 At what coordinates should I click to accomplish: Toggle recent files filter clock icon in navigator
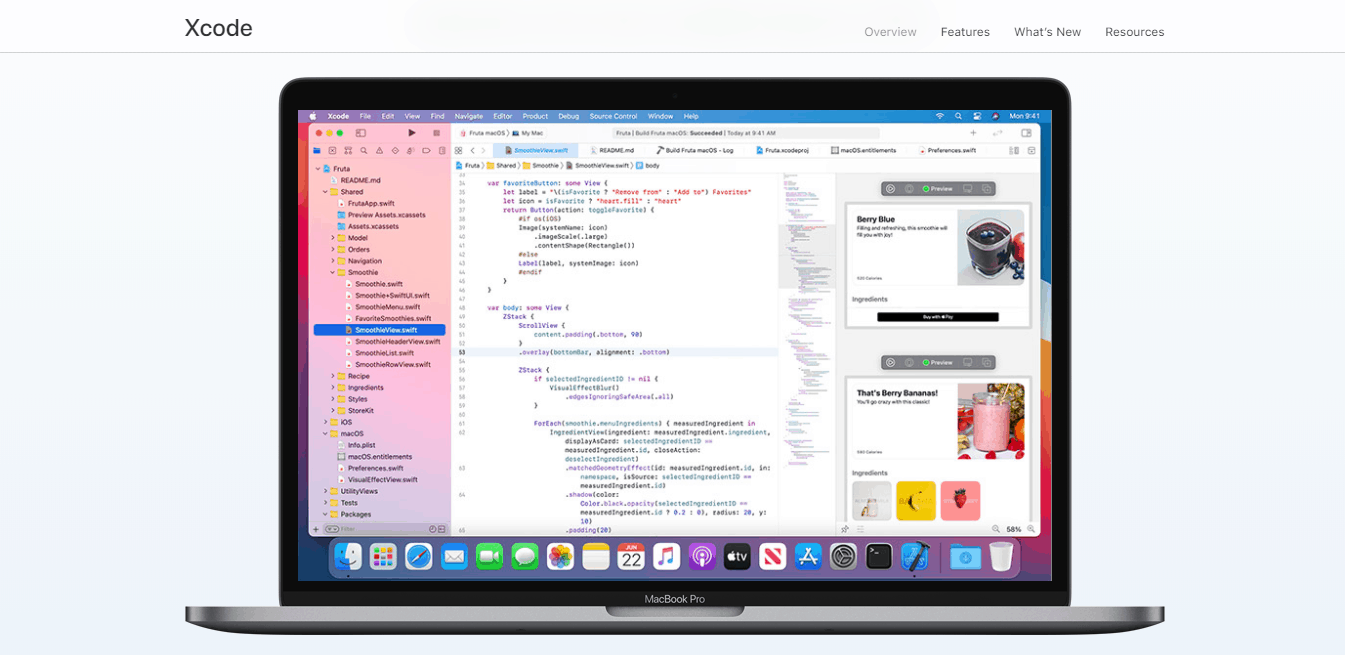[433, 529]
